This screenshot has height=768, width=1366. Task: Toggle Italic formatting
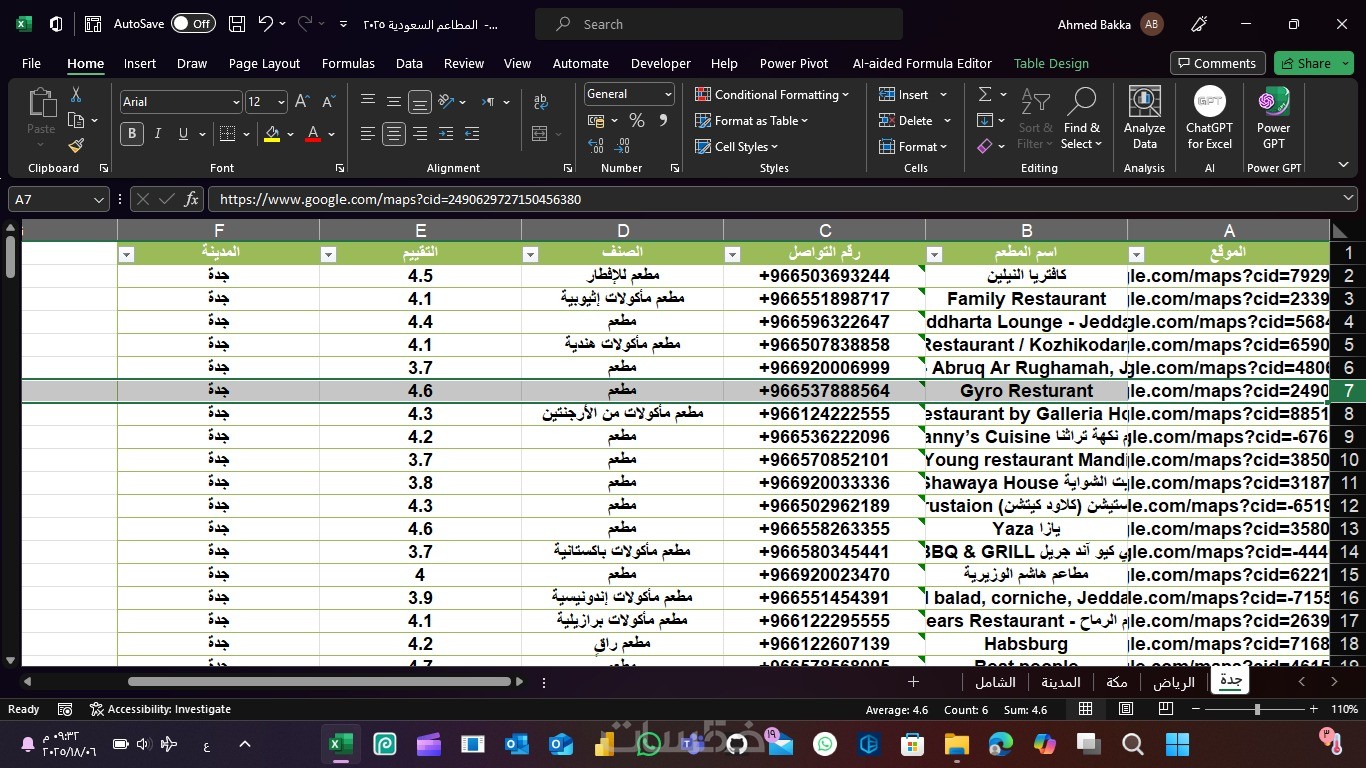point(157,134)
